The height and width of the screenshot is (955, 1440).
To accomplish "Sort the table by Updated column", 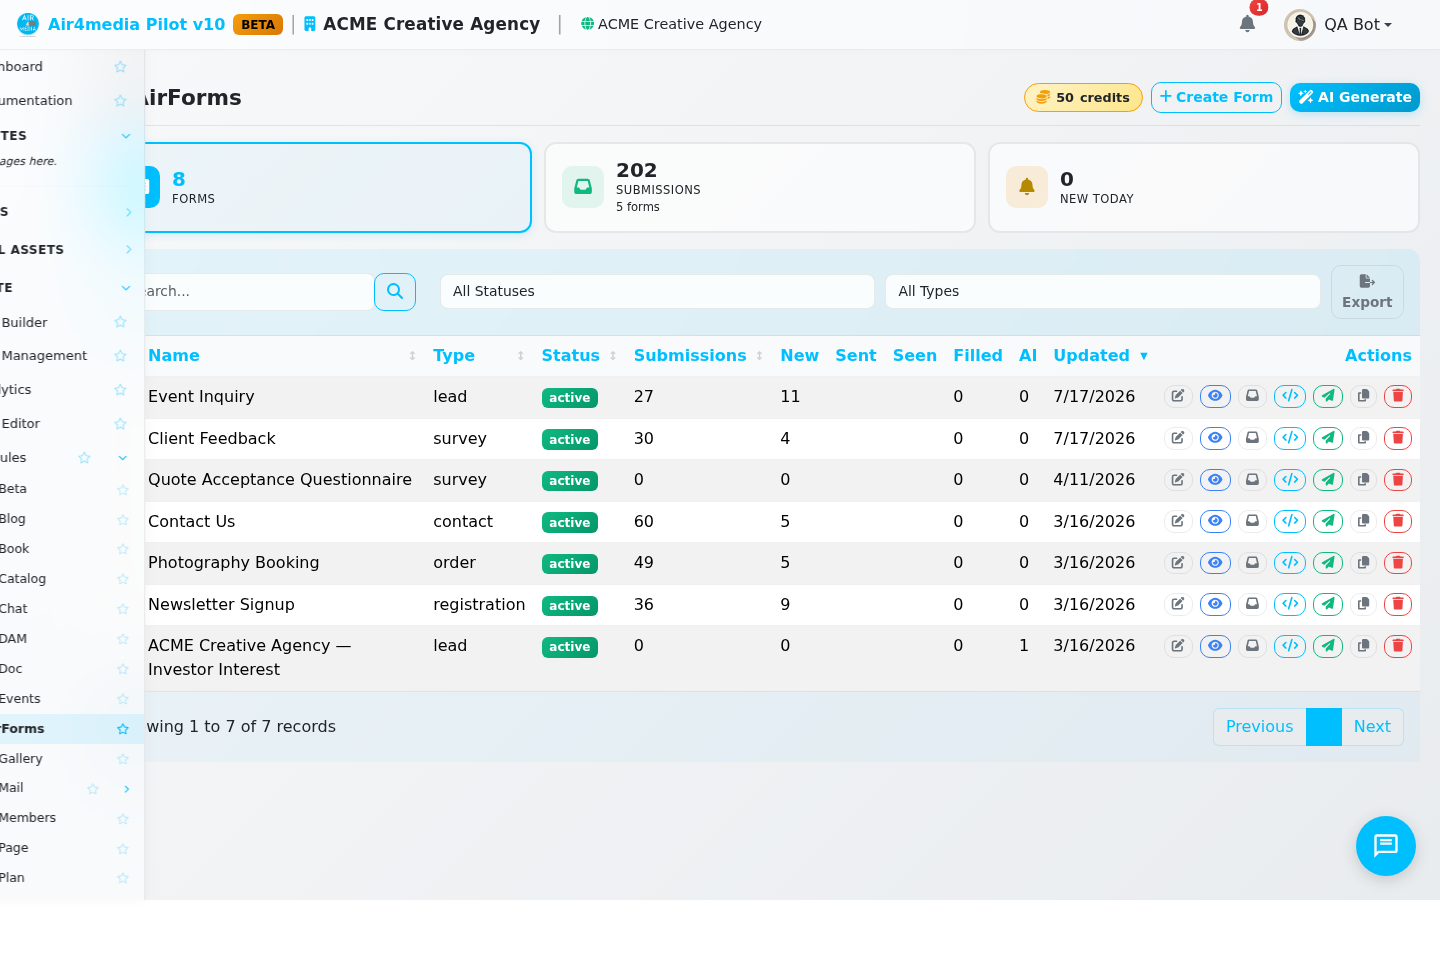I will (1100, 355).
